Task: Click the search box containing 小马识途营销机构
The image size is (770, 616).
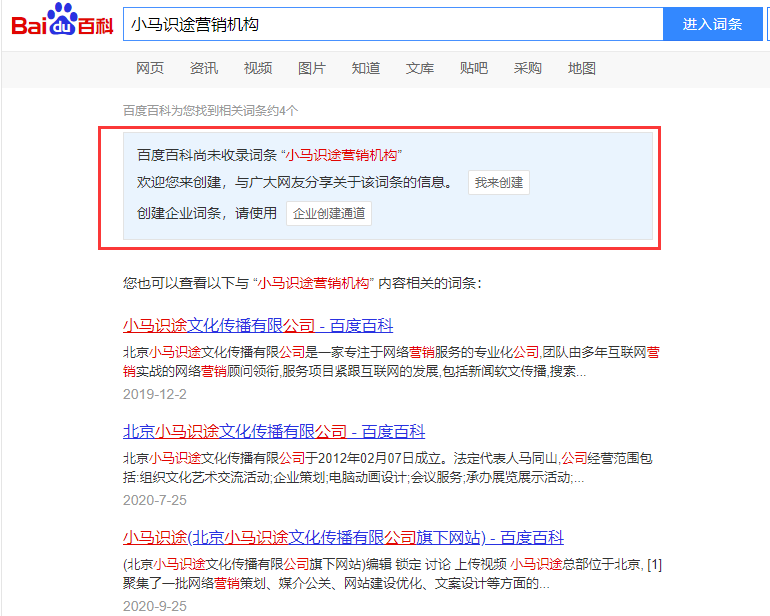Action: 393,24
